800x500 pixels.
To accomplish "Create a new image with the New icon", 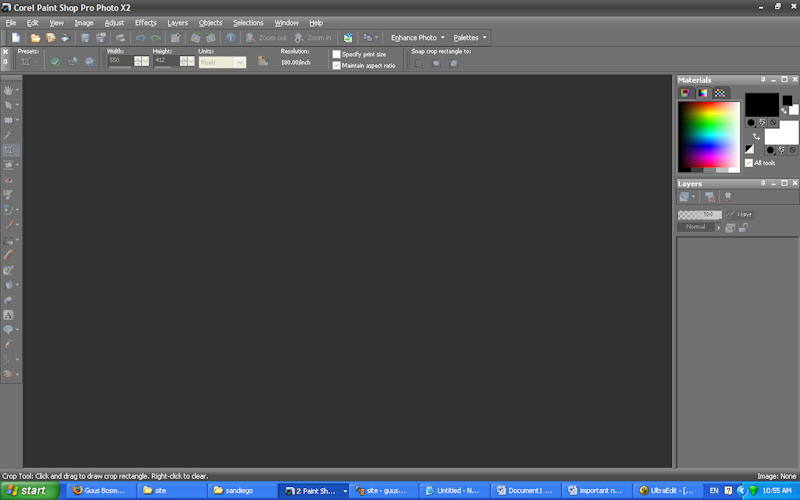I will pos(16,38).
